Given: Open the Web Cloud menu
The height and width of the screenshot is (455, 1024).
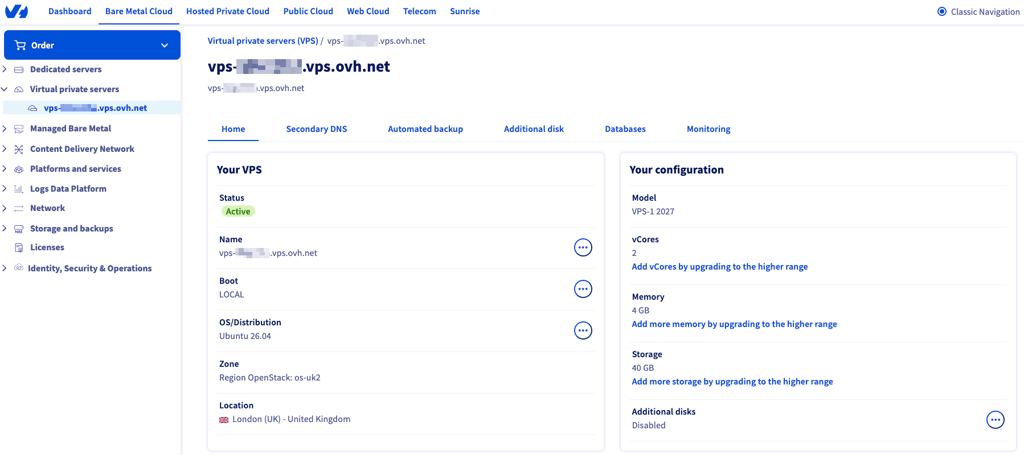Looking at the screenshot, I should coord(368,11).
